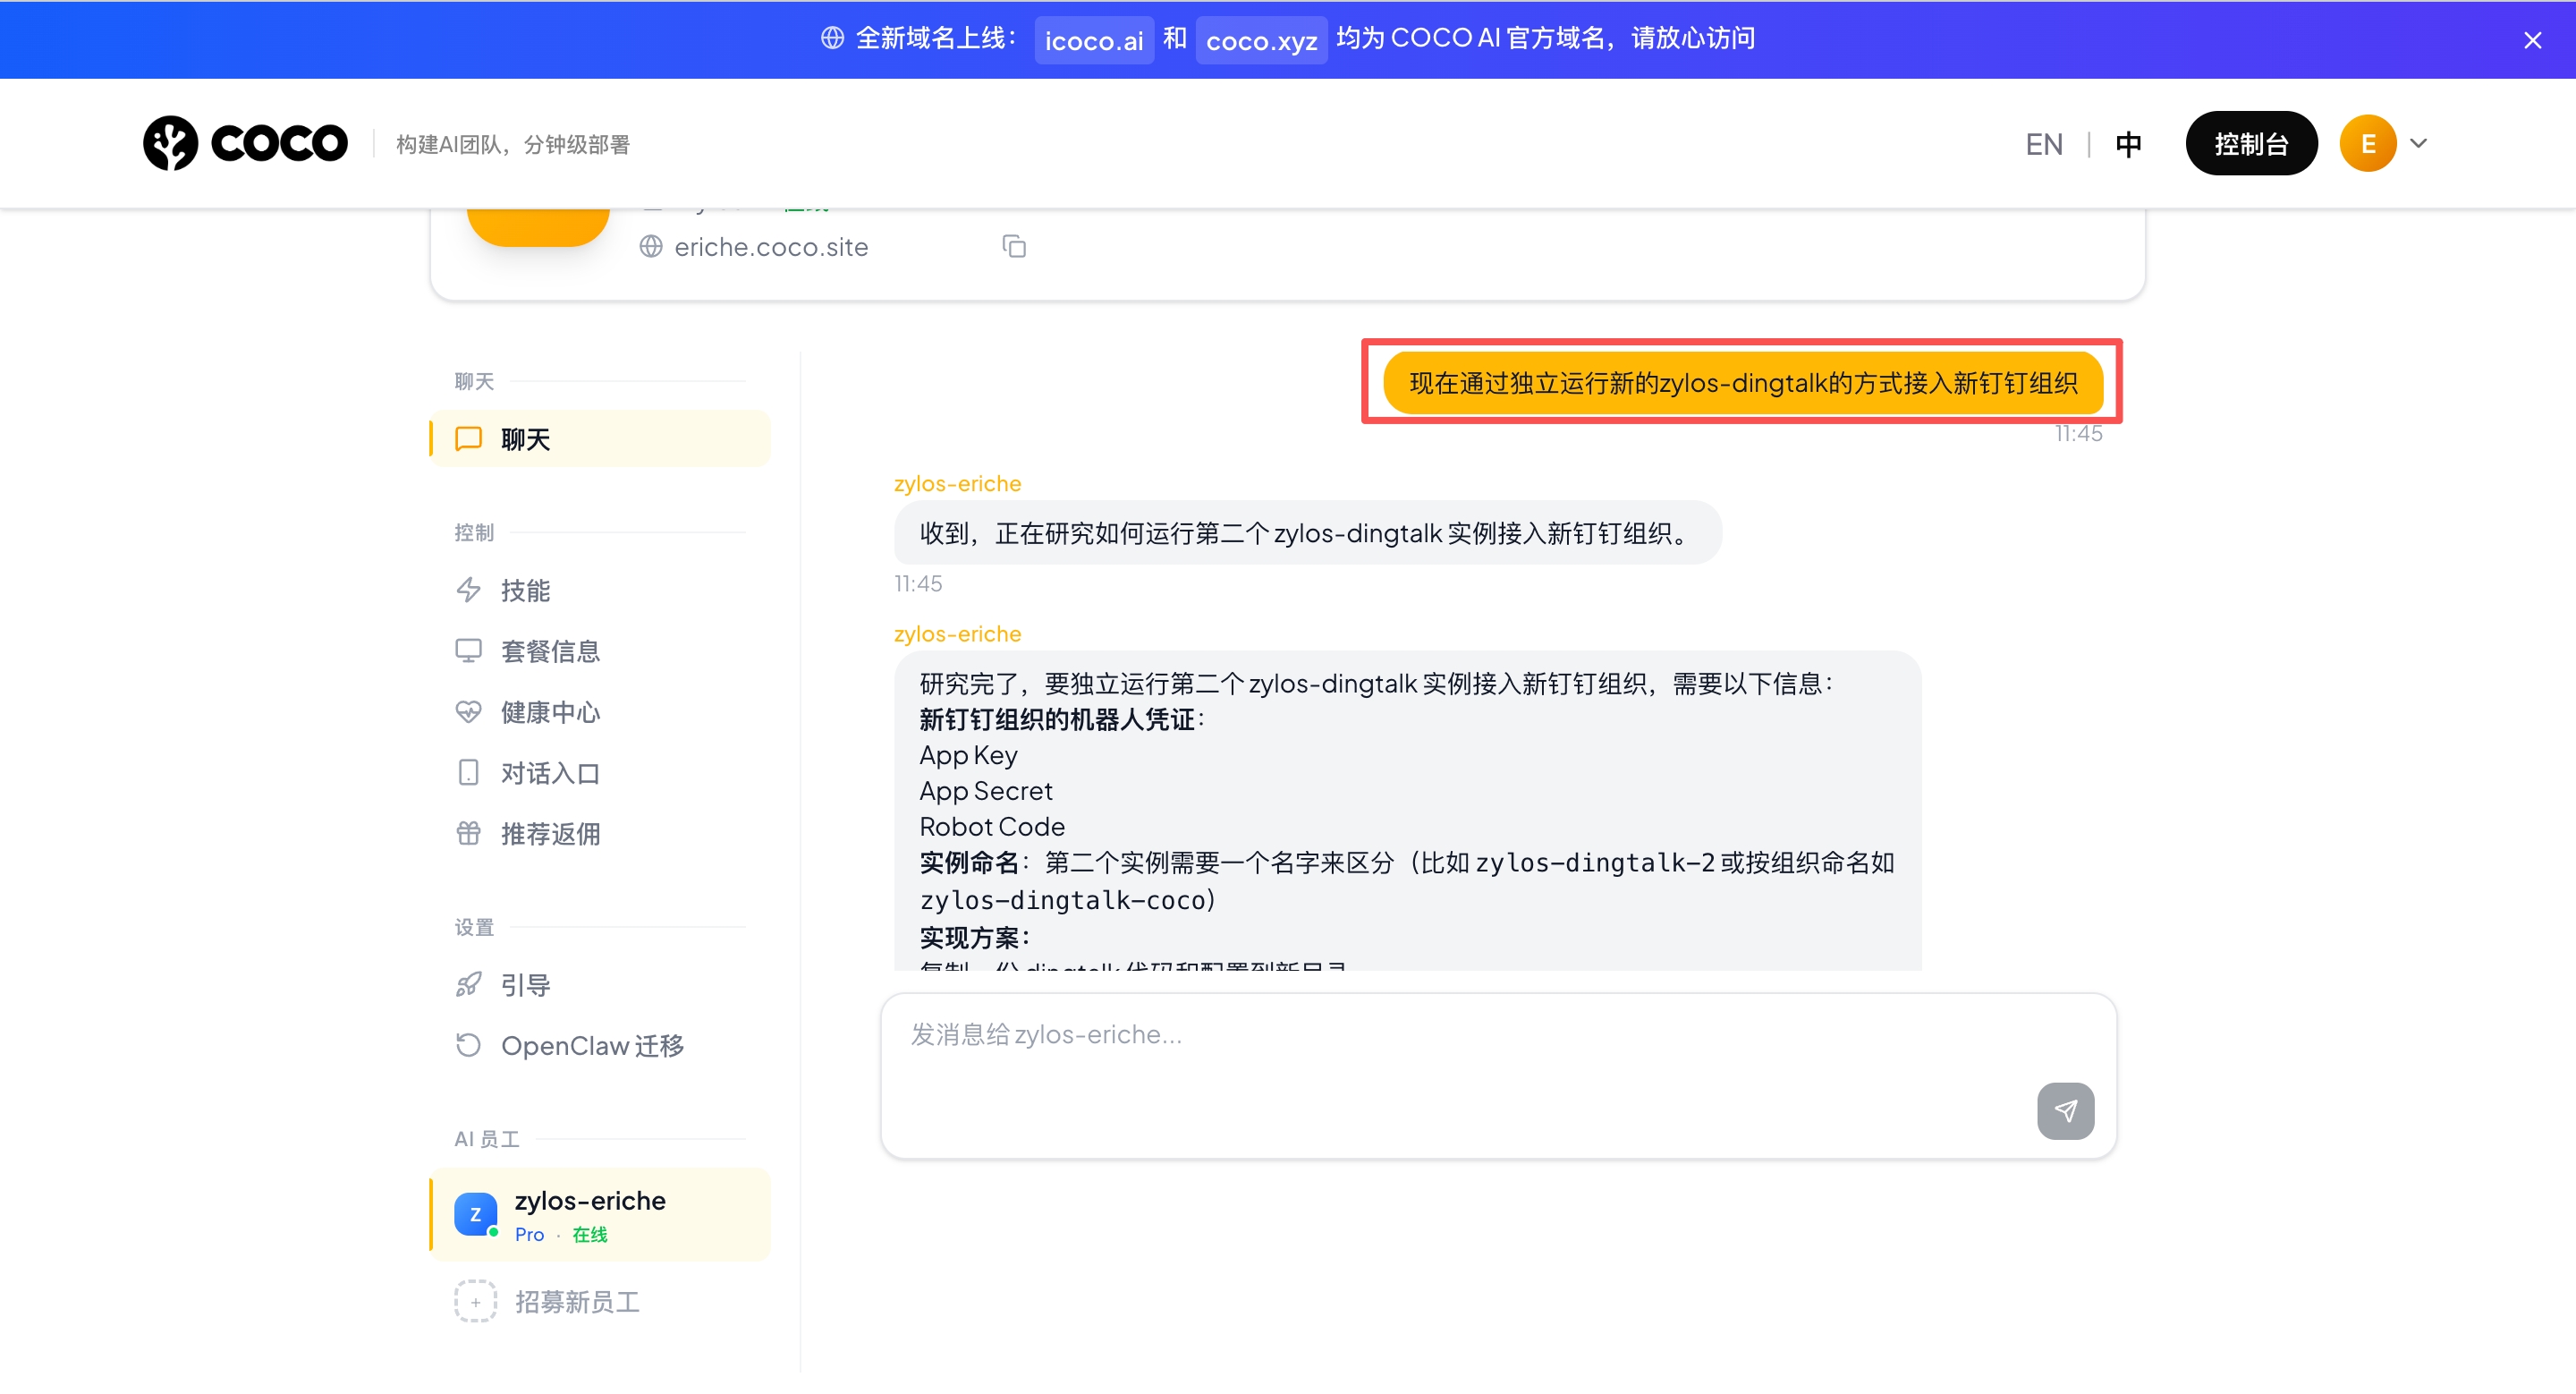Screen dimensions: 2576x1394
Task: Open 推荐返佣 in the sidebar
Action: coord(600,834)
